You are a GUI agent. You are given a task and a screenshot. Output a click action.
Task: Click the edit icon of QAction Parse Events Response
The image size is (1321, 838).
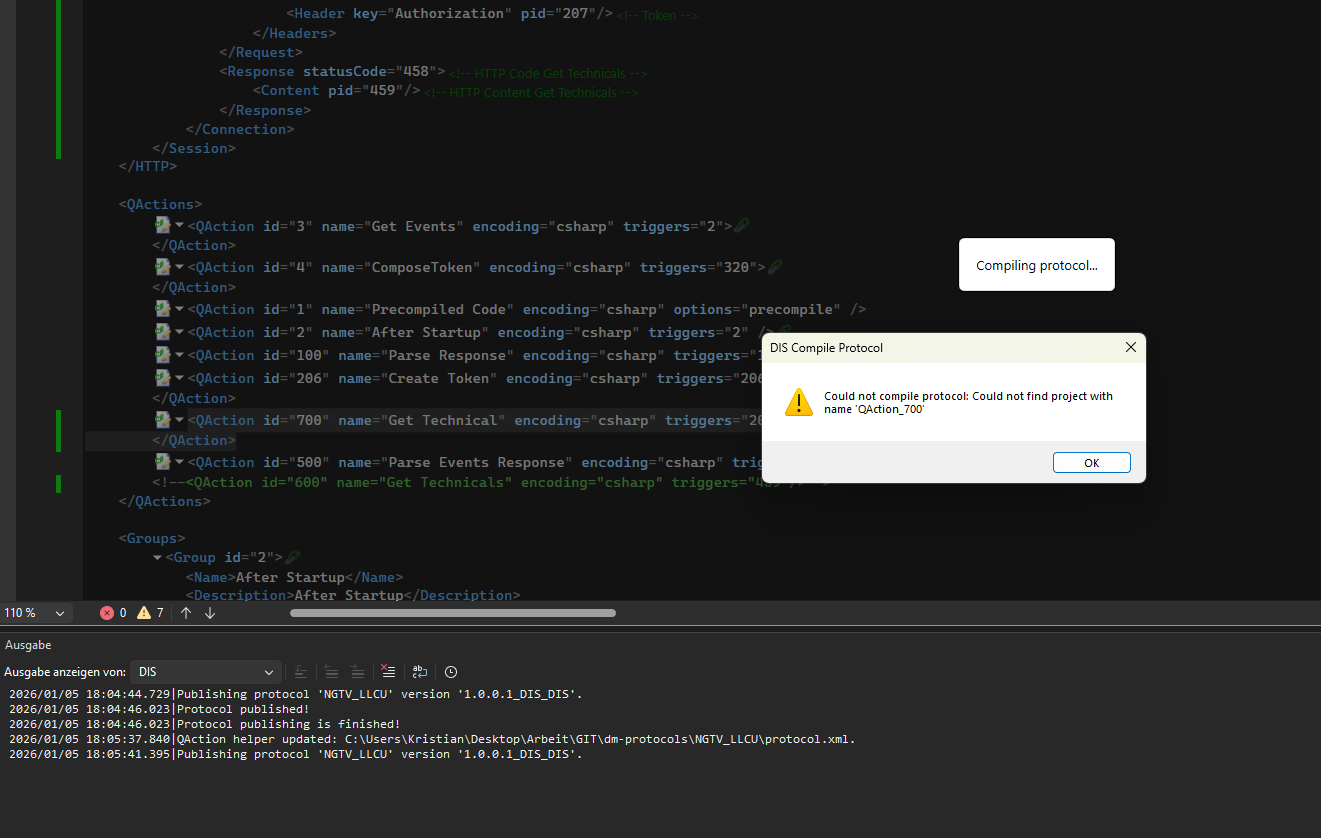coord(163,462)
